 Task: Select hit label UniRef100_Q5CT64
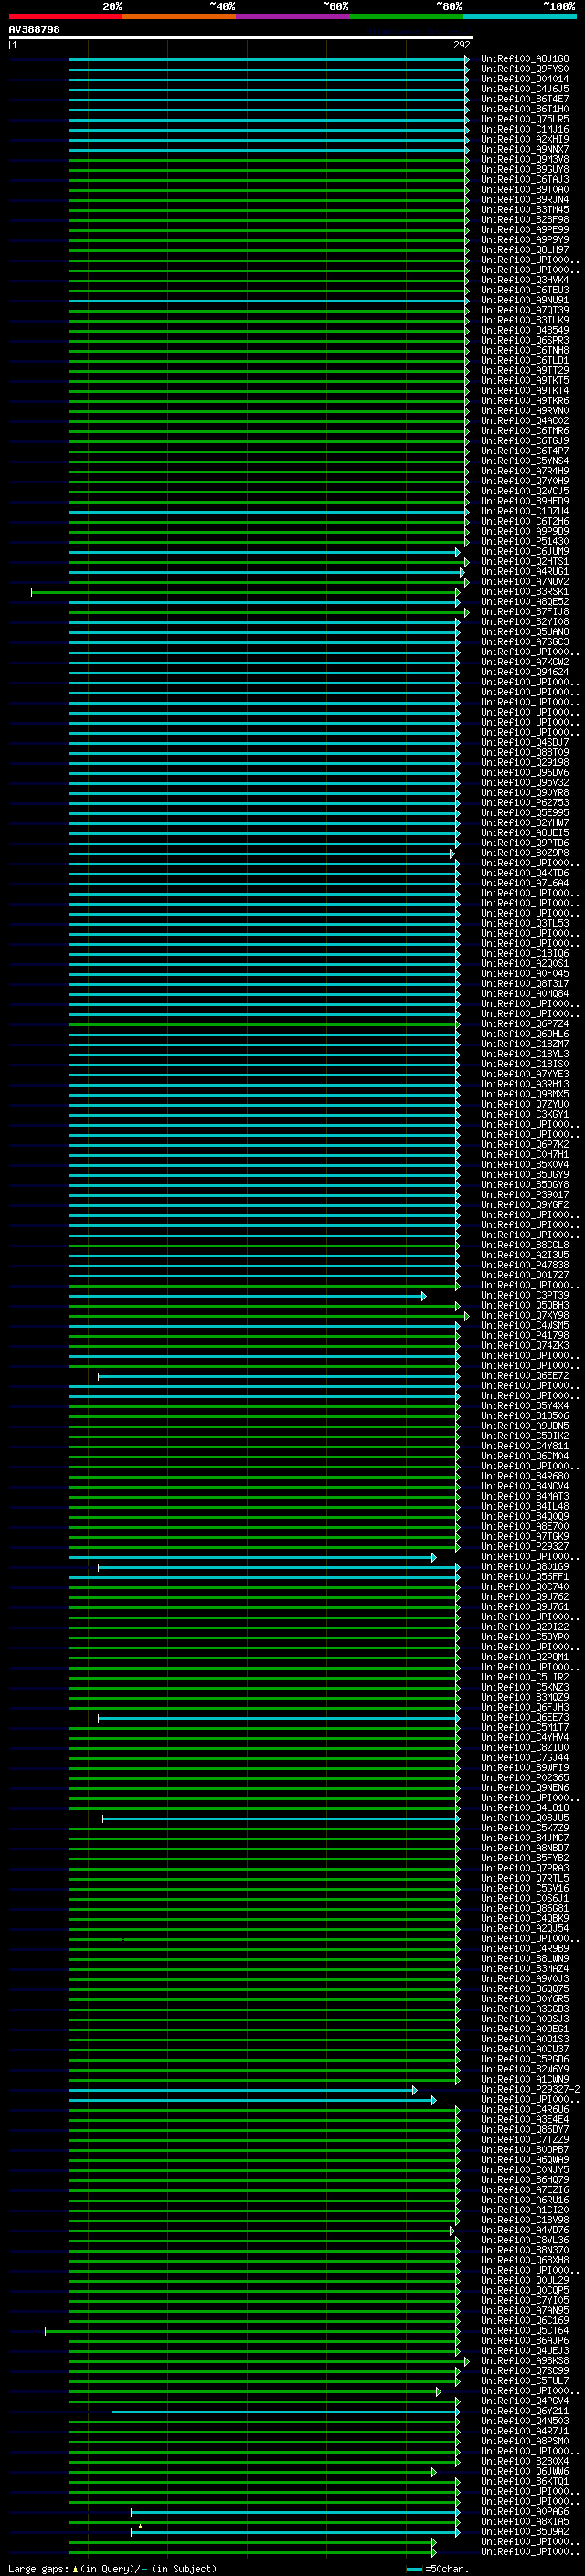point(525,2331)
